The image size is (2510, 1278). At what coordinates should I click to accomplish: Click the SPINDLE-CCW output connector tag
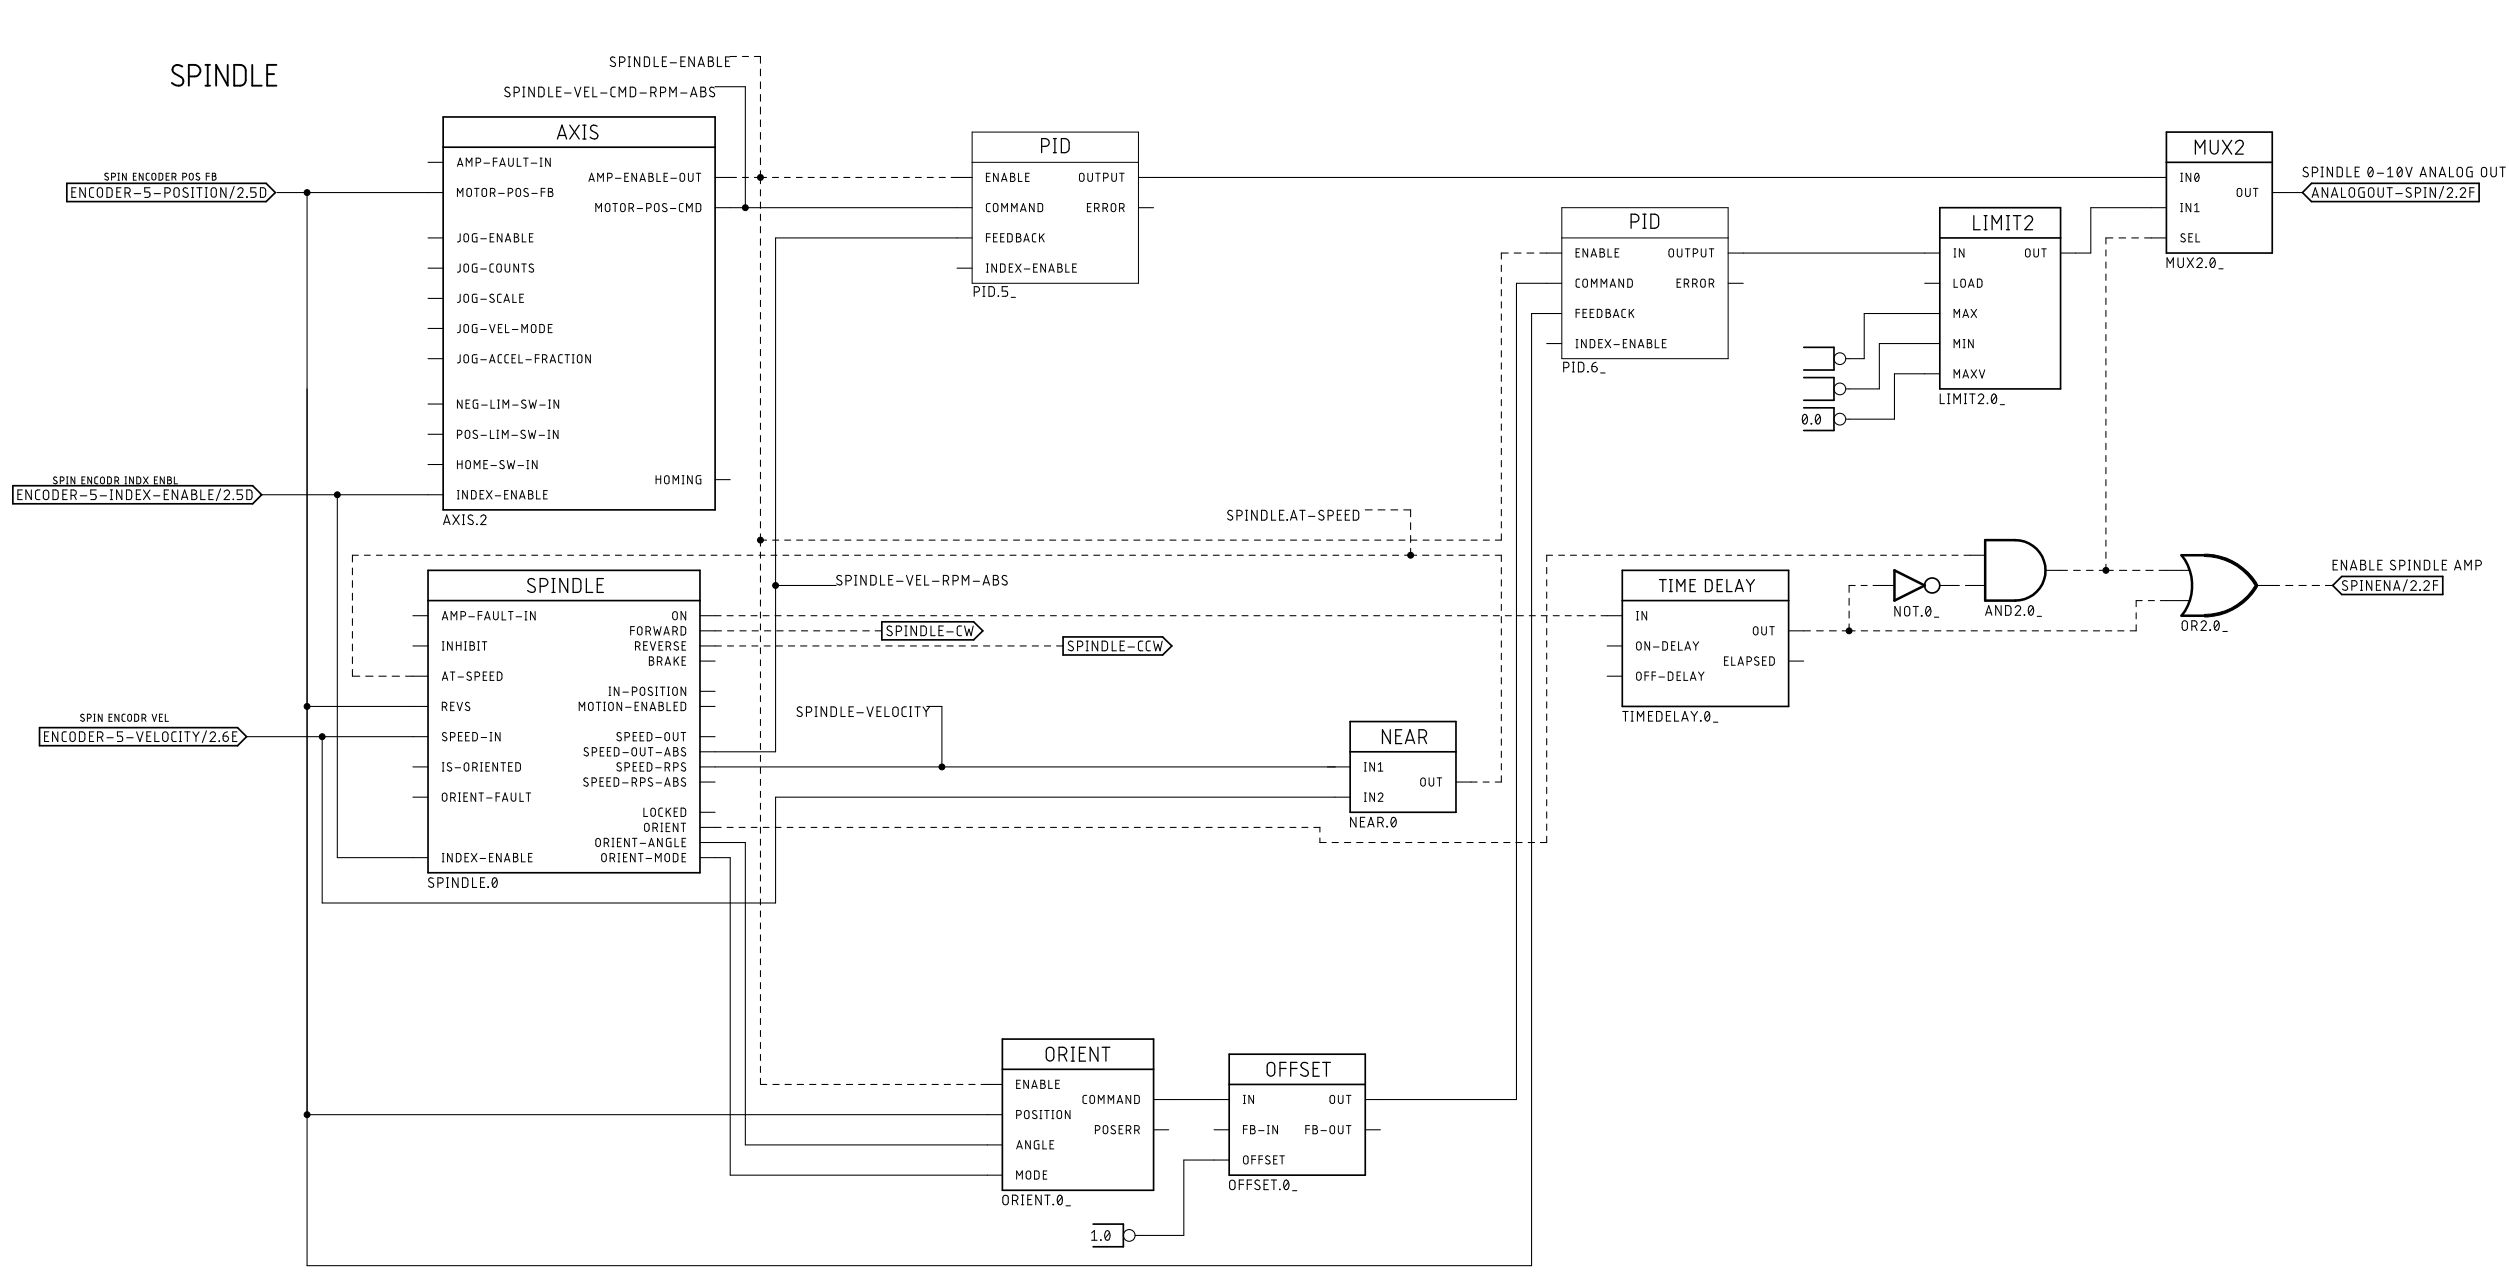click(1116, 647)
